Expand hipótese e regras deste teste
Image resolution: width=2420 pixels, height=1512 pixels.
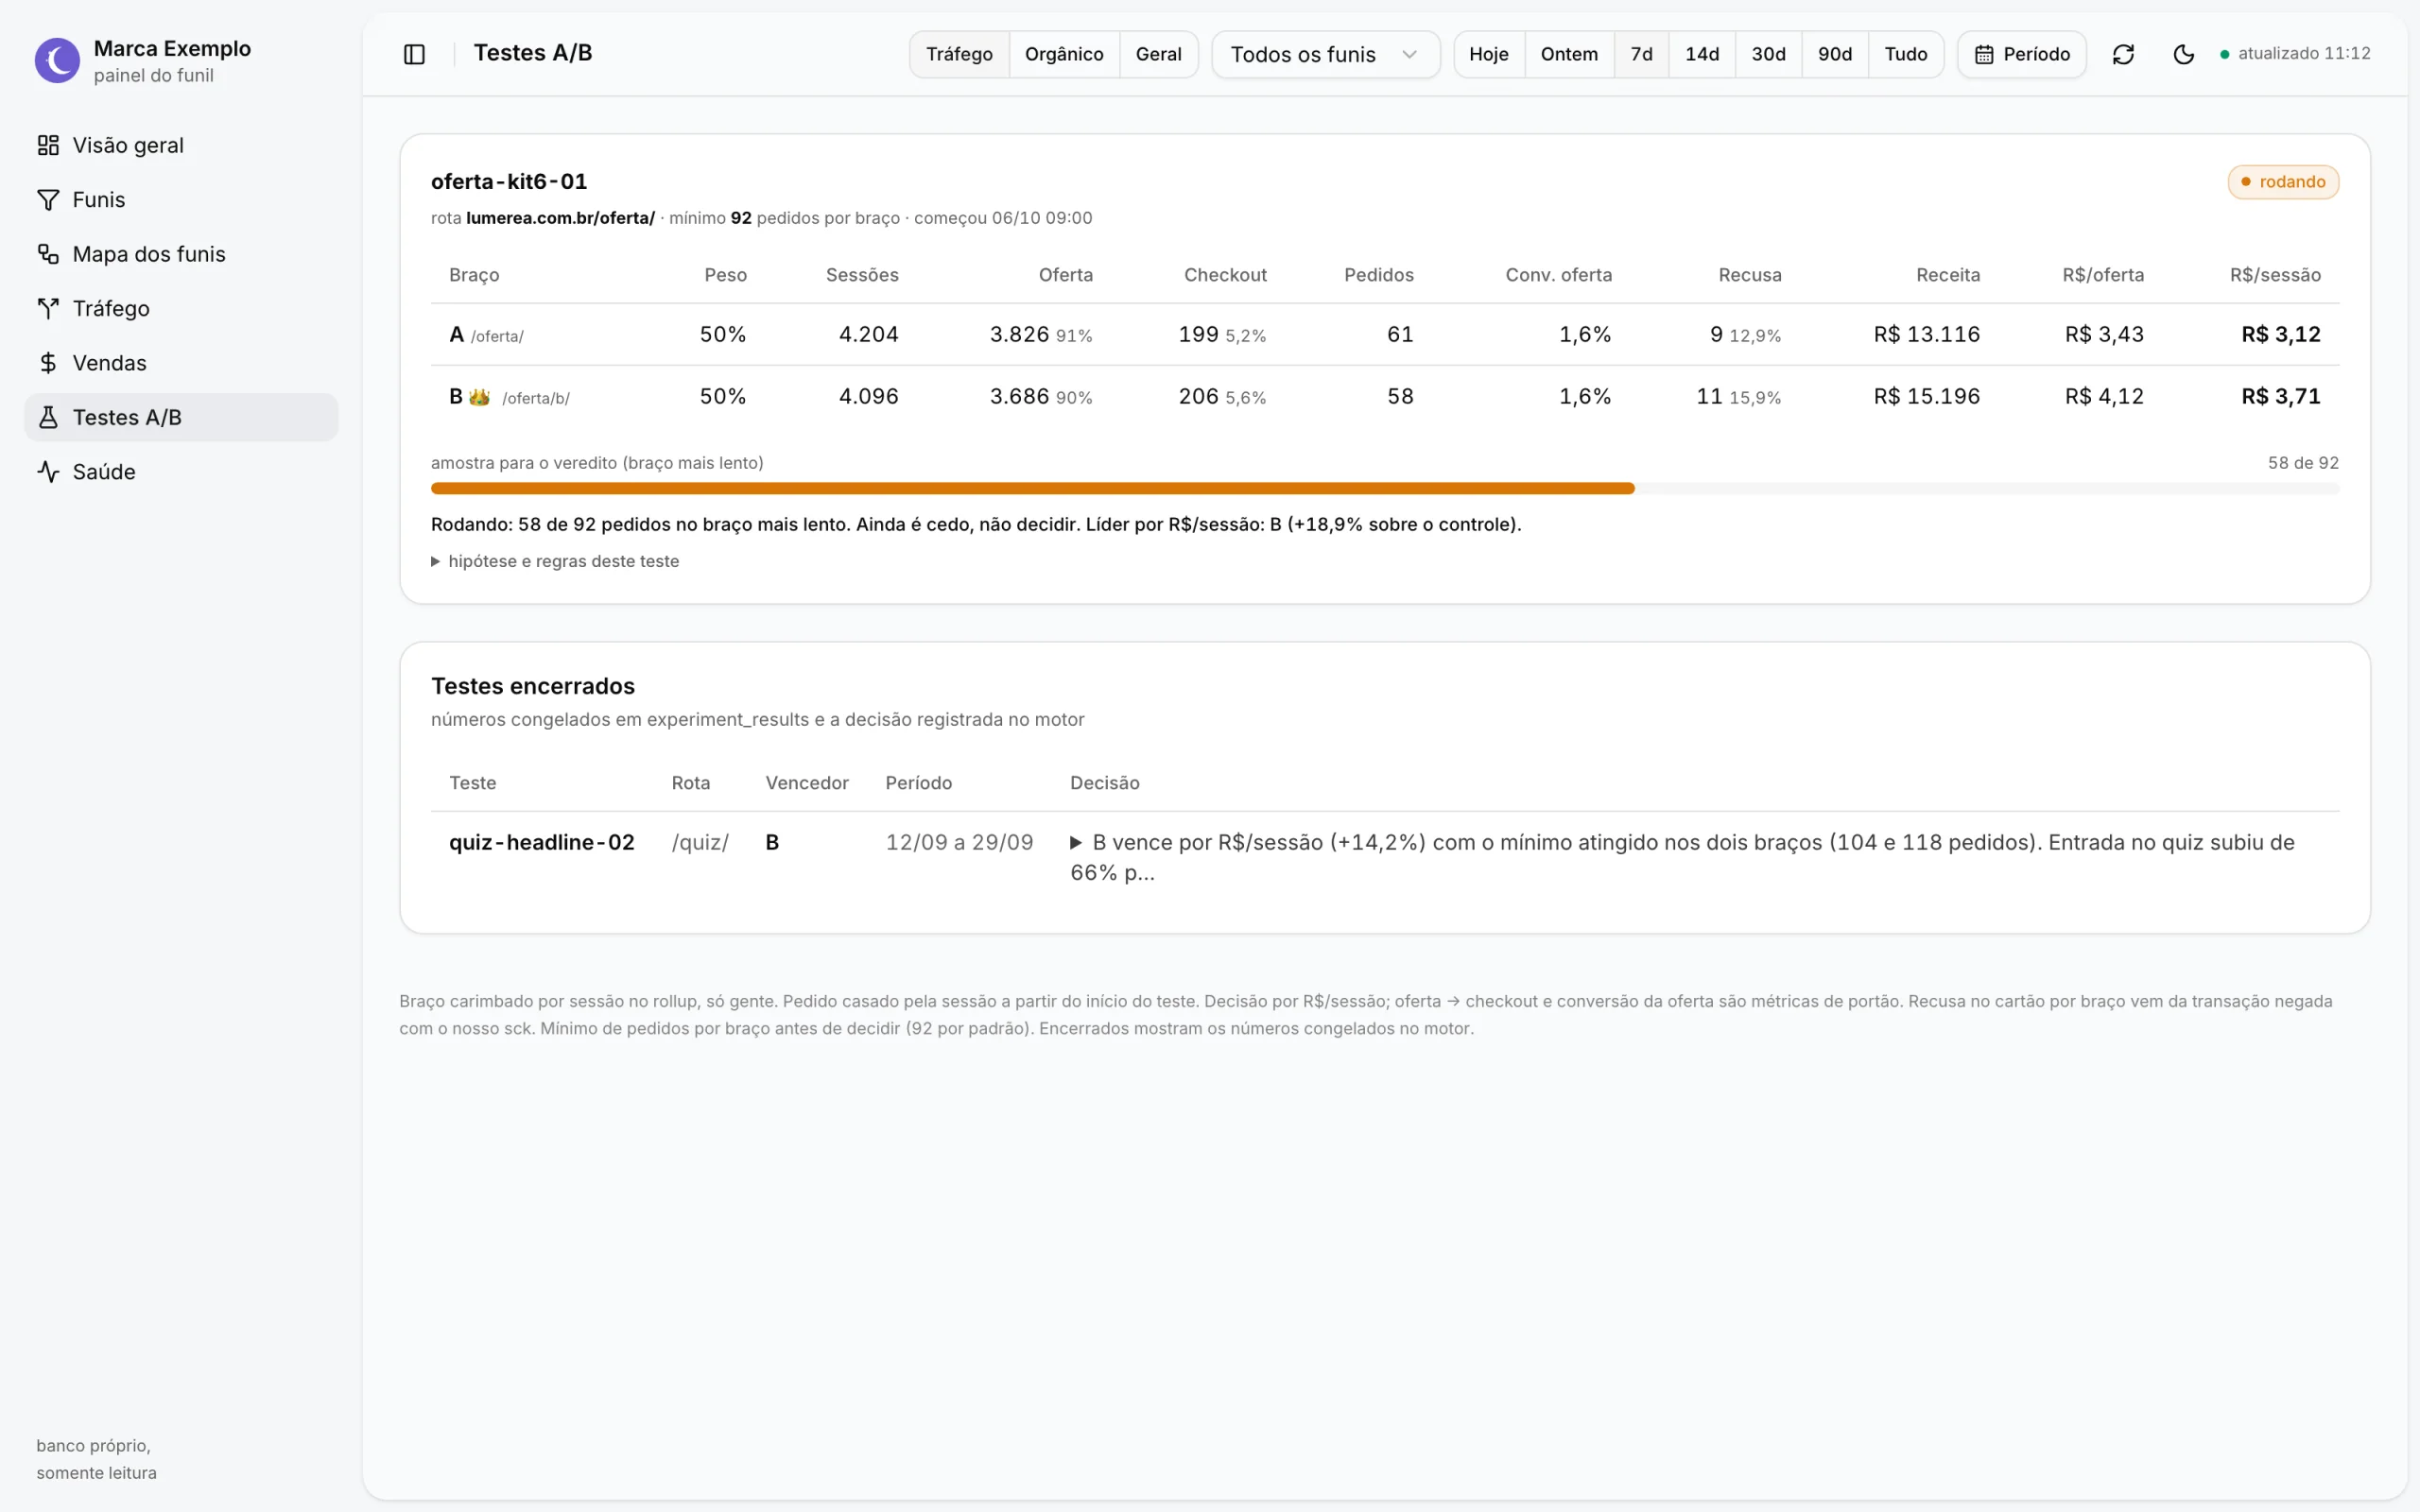point(555,561)
